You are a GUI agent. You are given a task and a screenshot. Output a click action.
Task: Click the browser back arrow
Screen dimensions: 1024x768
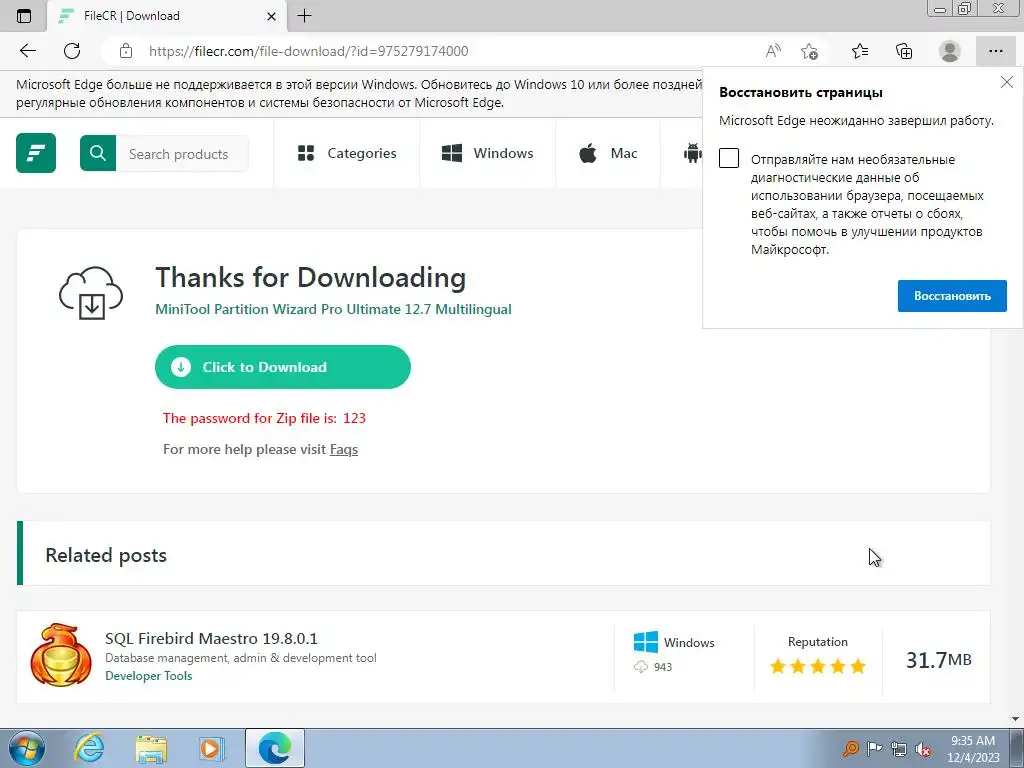(x=27, y=51)
